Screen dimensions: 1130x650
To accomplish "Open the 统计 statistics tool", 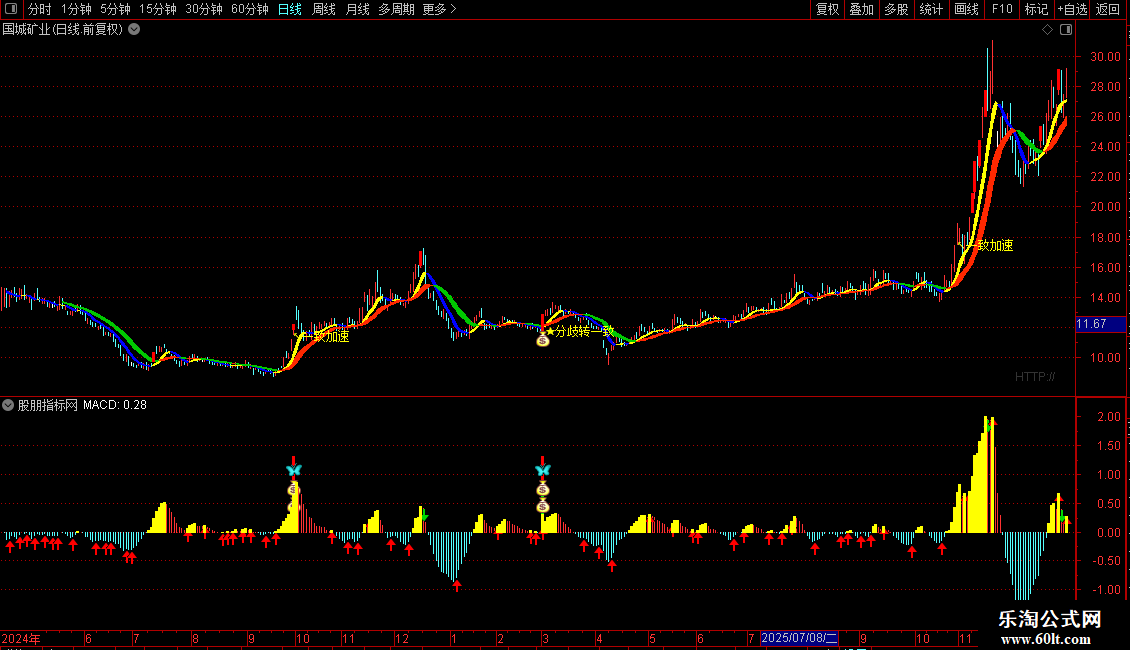I will [x=930, y=9].
